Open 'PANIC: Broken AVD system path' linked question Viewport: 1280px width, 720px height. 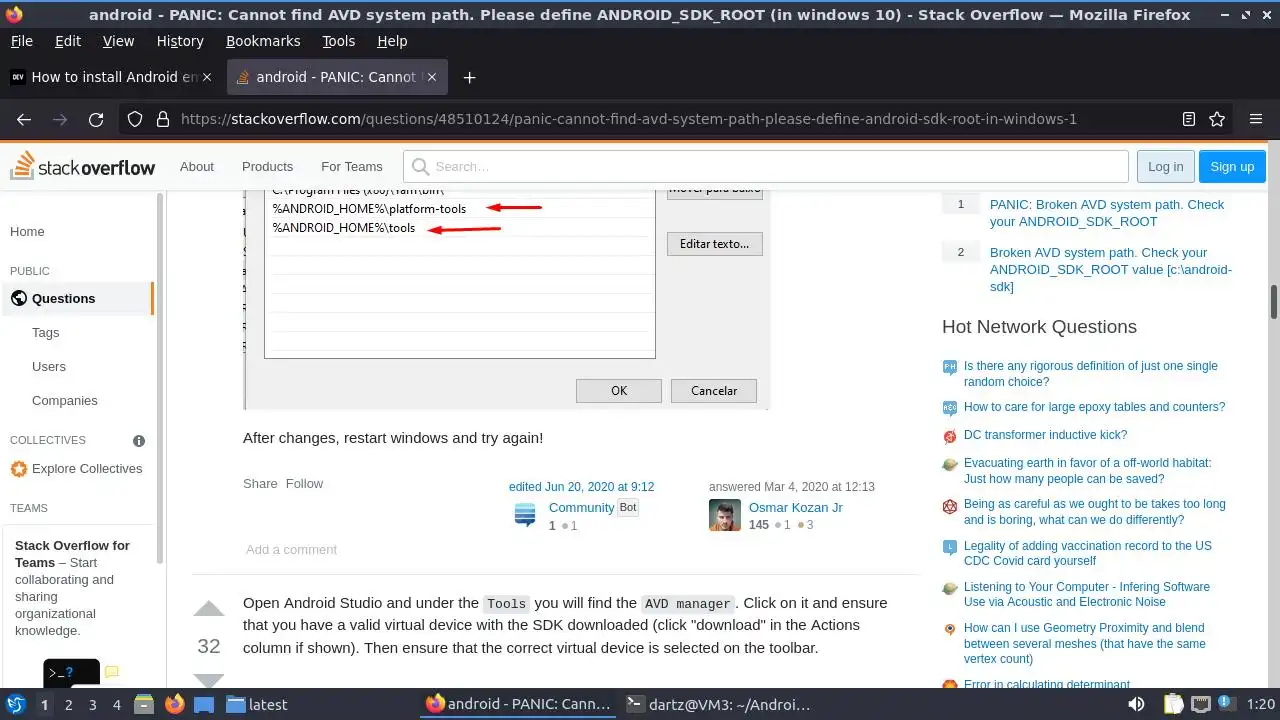[x=1107, y=212]
